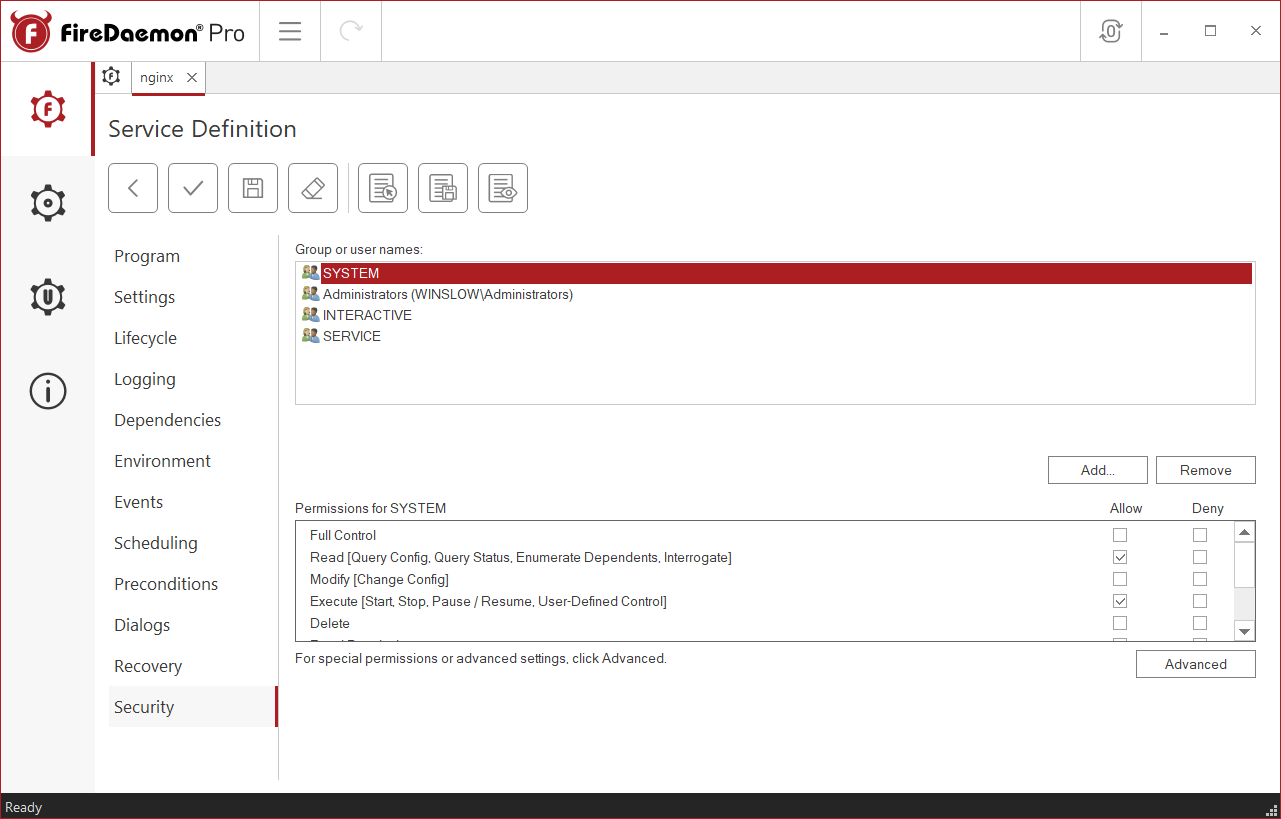Screen dimensions: 1281x819
Task: Click the Full Control permission row
Action: (x=765, y=535)
